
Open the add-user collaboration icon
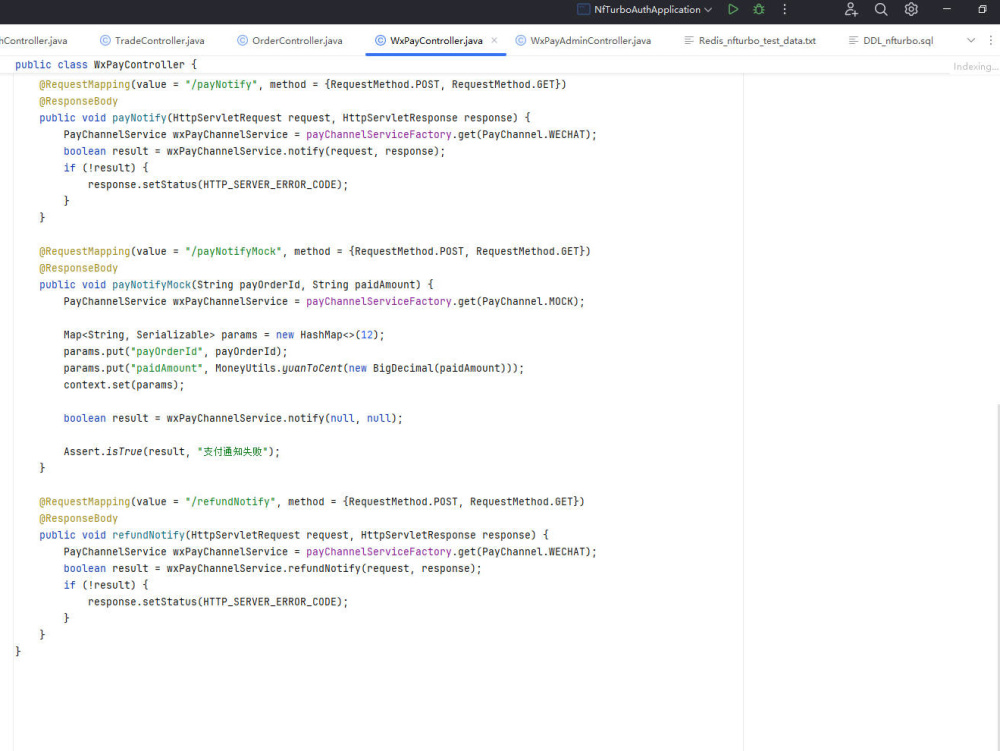(x=851, y=10)
